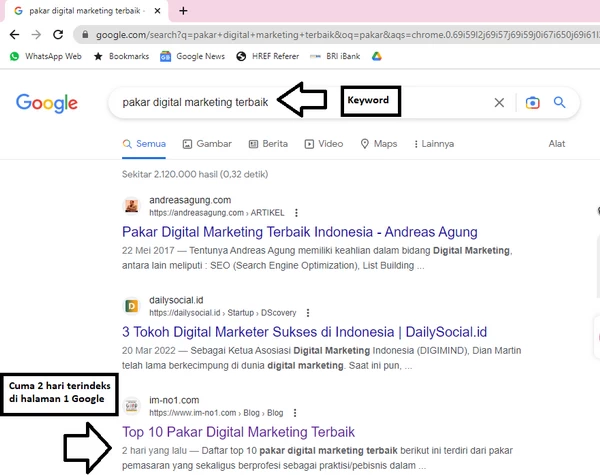600x475 pixels.
Task: Click the Google logo
Action: tap(47, 103)
